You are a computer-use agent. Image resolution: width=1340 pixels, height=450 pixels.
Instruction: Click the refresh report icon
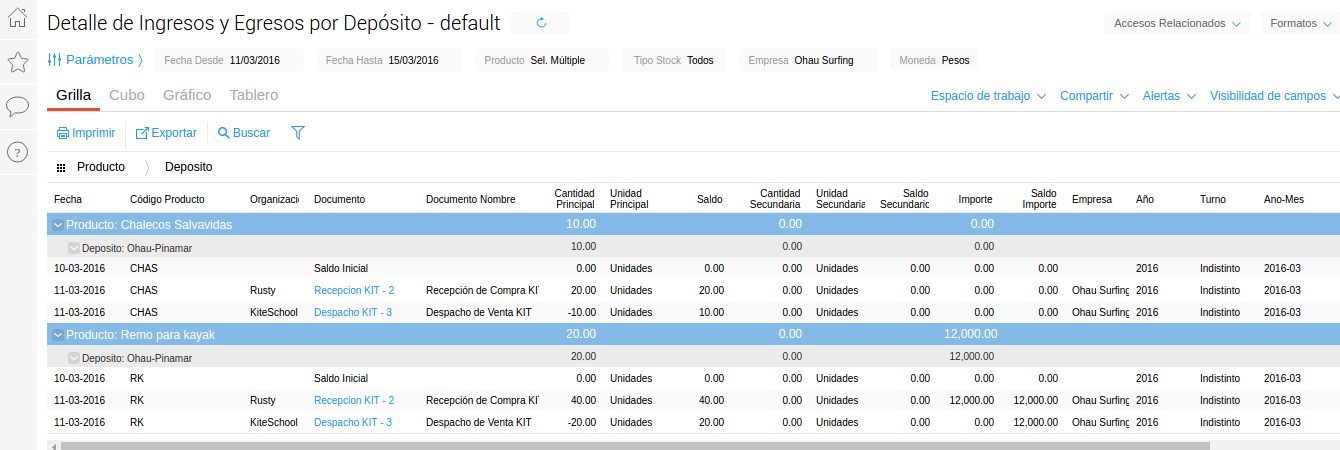click(541, 23)
